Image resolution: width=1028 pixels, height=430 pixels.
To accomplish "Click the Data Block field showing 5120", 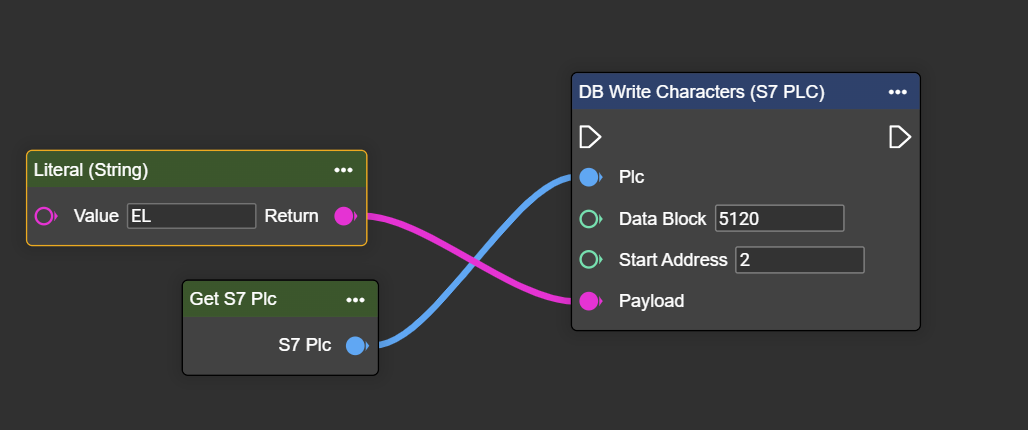I will pyautogui.click(x=779, y=218).
